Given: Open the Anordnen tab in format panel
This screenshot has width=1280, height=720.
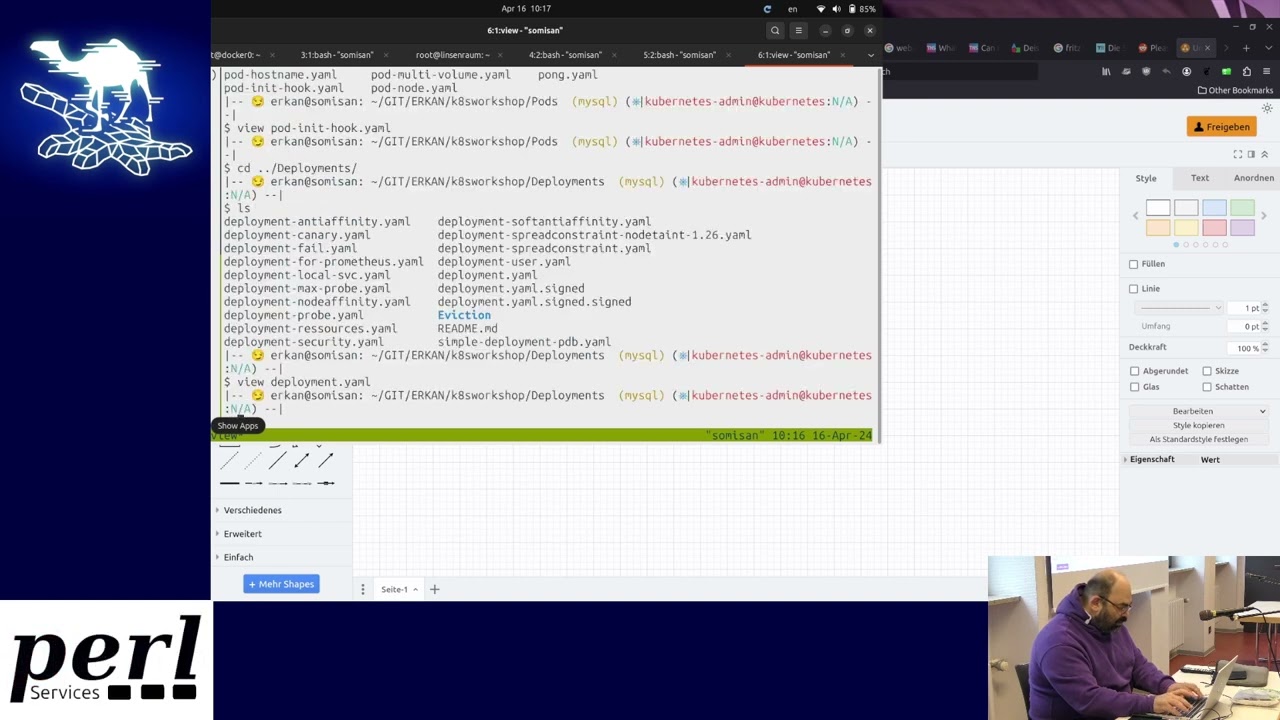Looking at the screenshot, I should click(x=1254, y=178).
